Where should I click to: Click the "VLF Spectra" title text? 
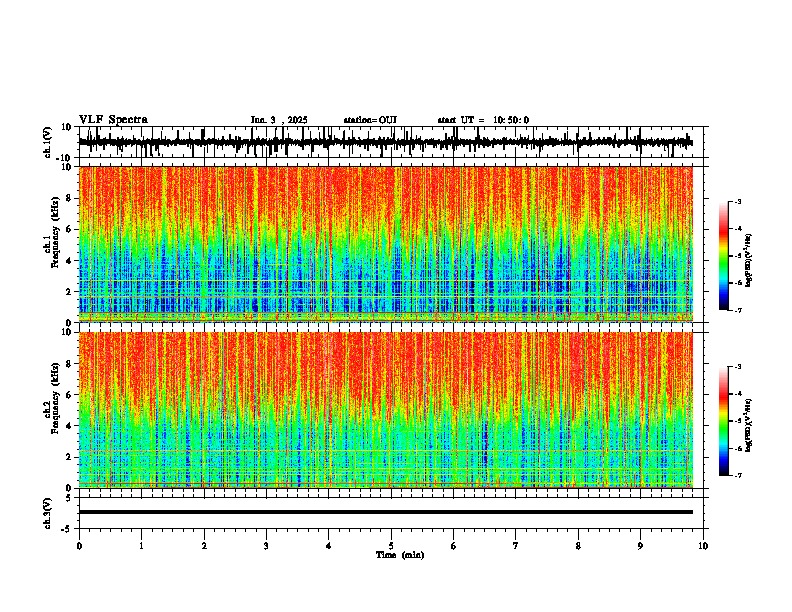click(x=113, y=120)
